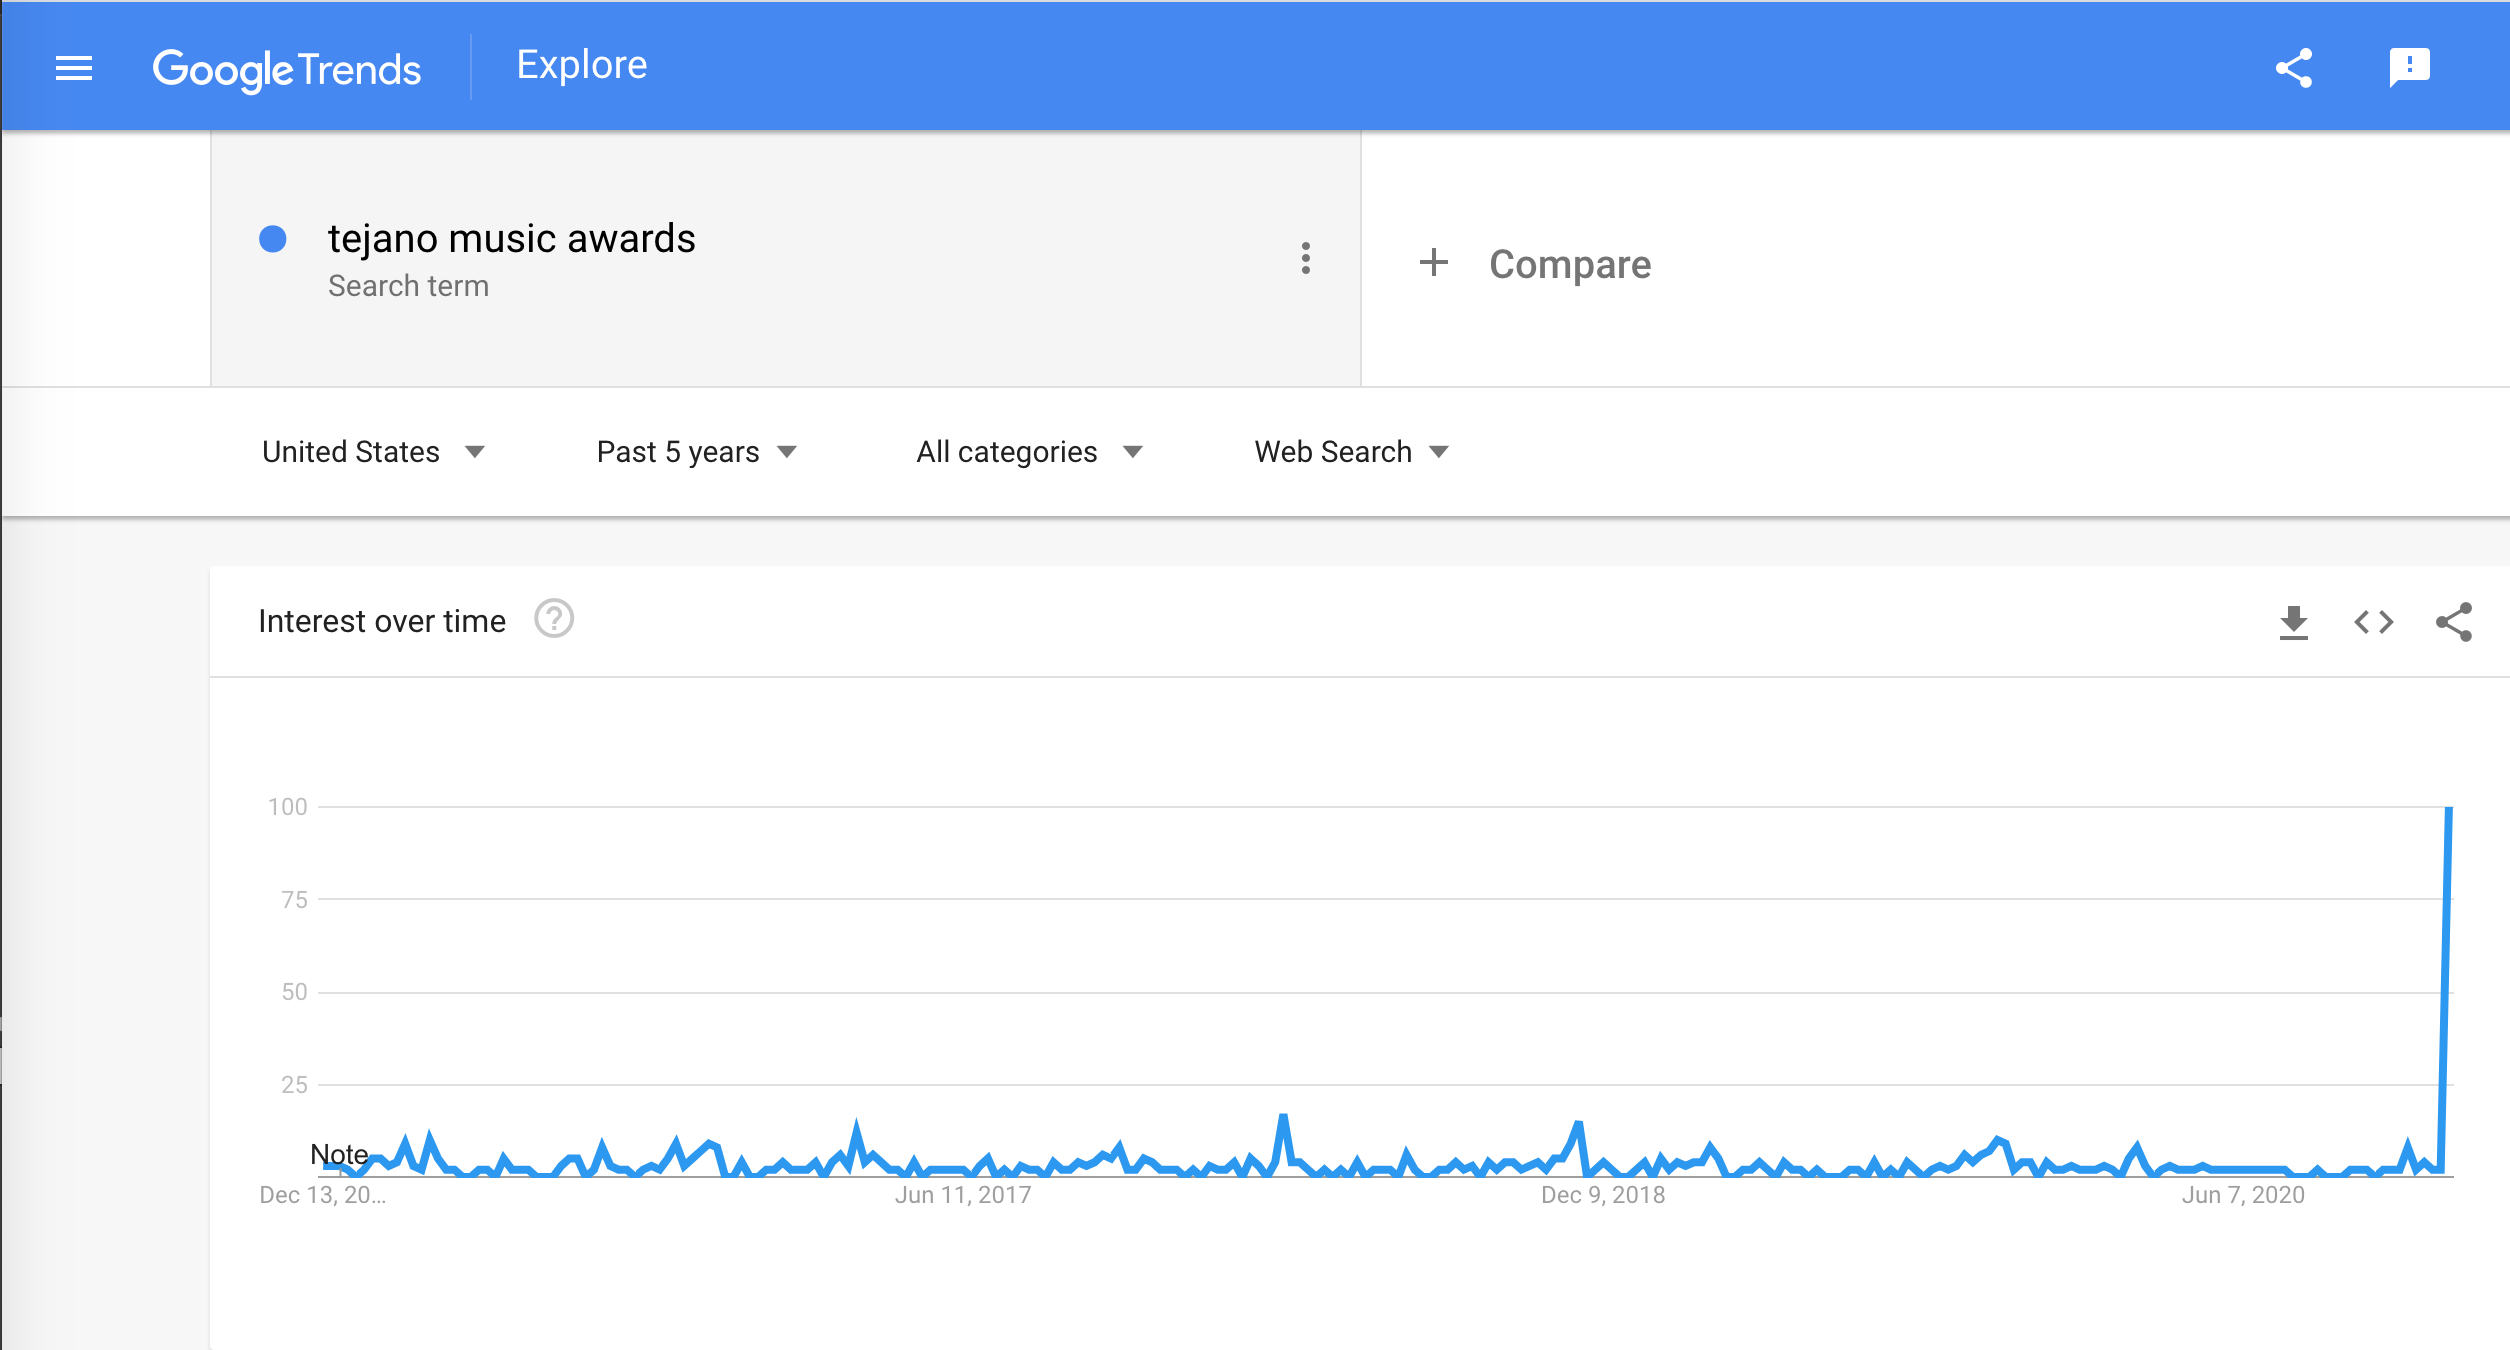Image resolution: width=2510 pixels, height=1350 pixels.
Task: Click the Note marker on the chart
Action: pos(339,1154)
